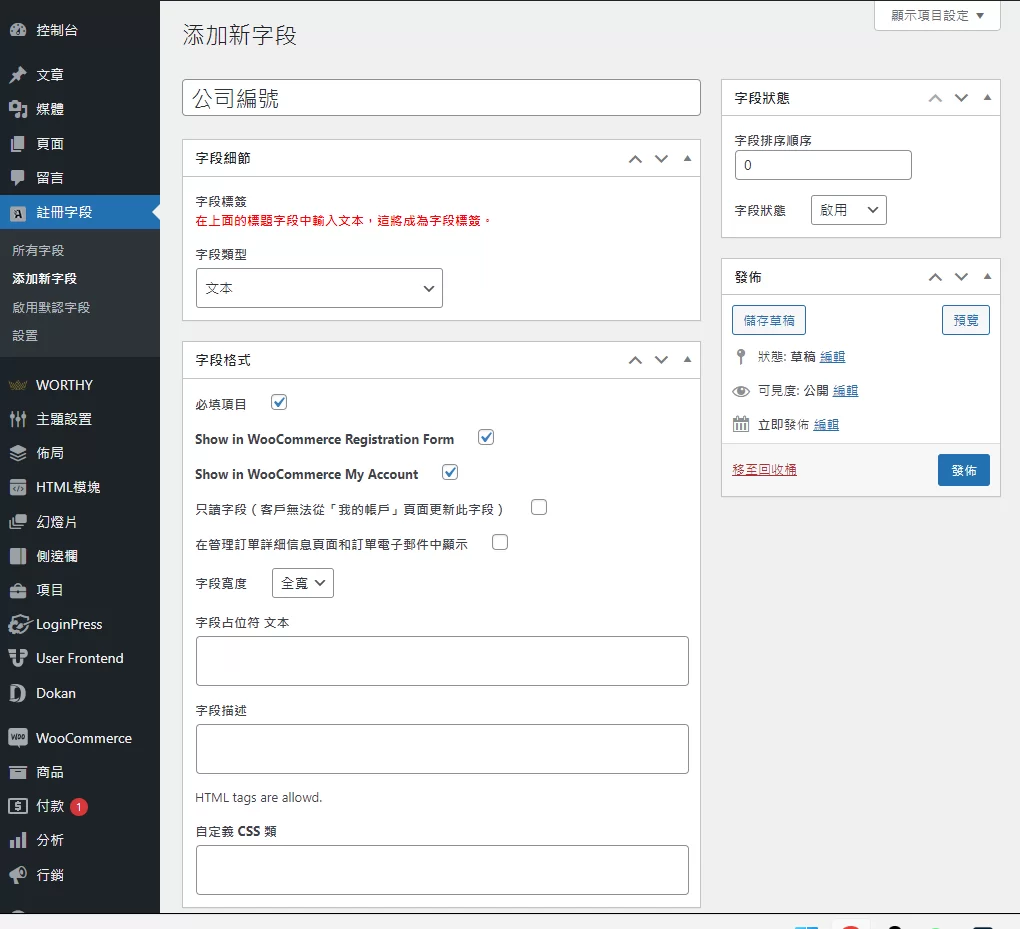Click the calendar icon beside 立即發佈

tap(741, 424)
